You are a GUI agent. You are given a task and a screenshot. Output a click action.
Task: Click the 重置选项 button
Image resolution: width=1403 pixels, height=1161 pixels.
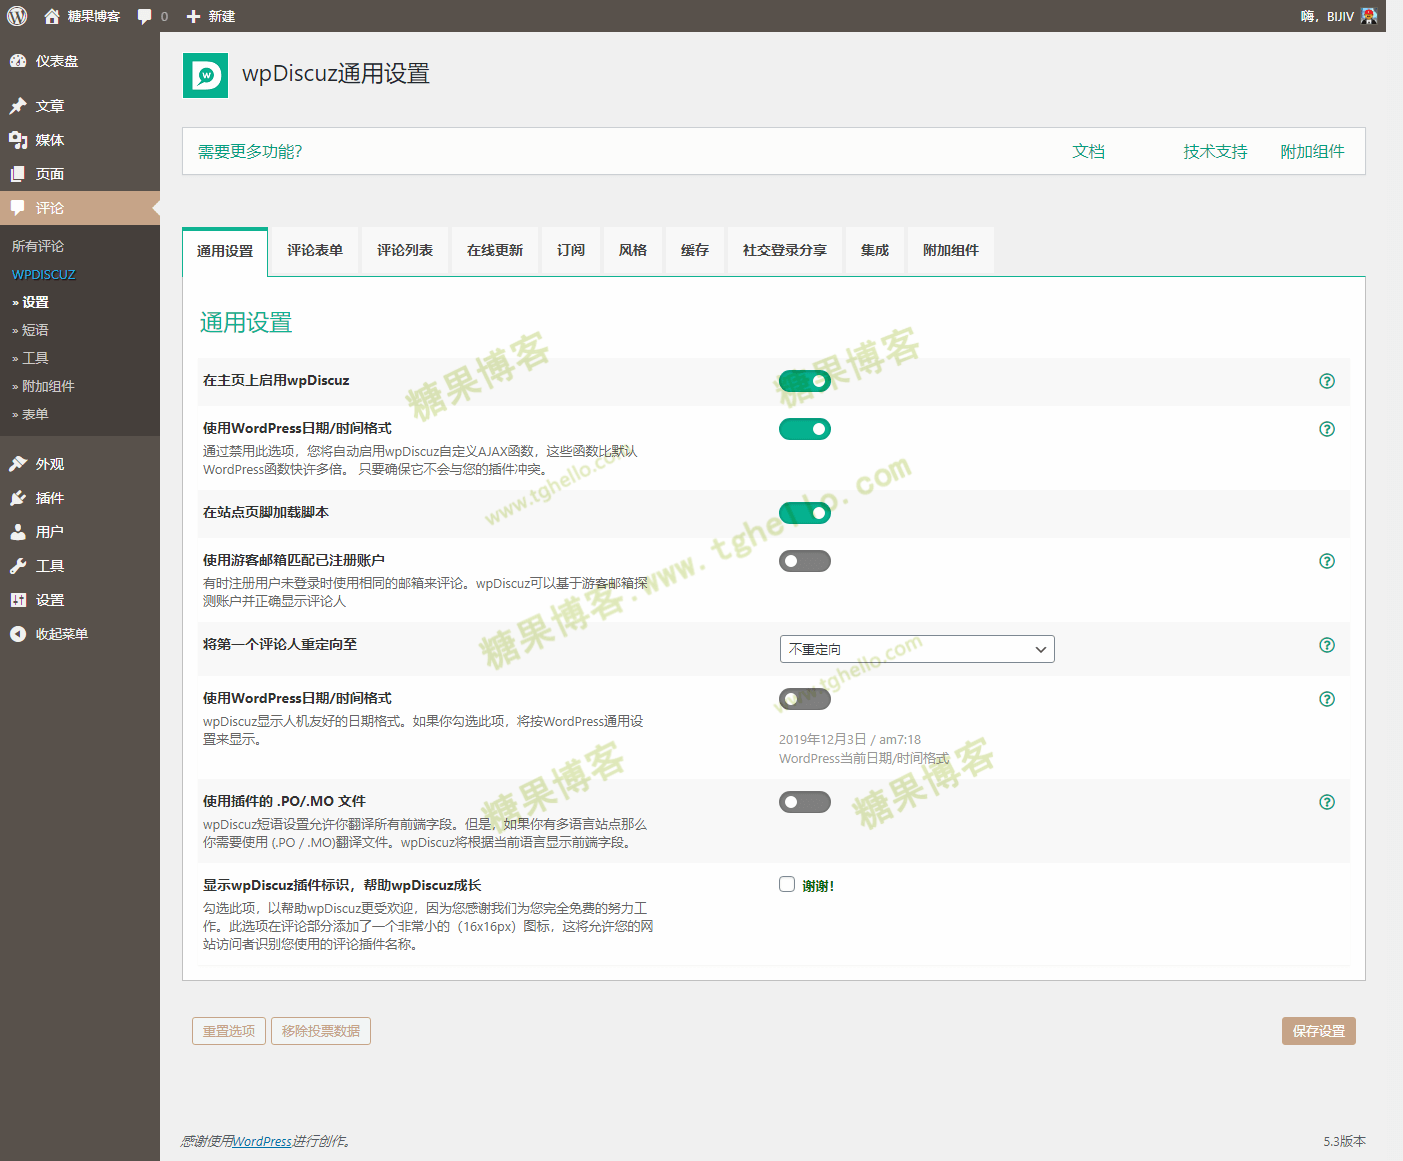(229, 1031)
